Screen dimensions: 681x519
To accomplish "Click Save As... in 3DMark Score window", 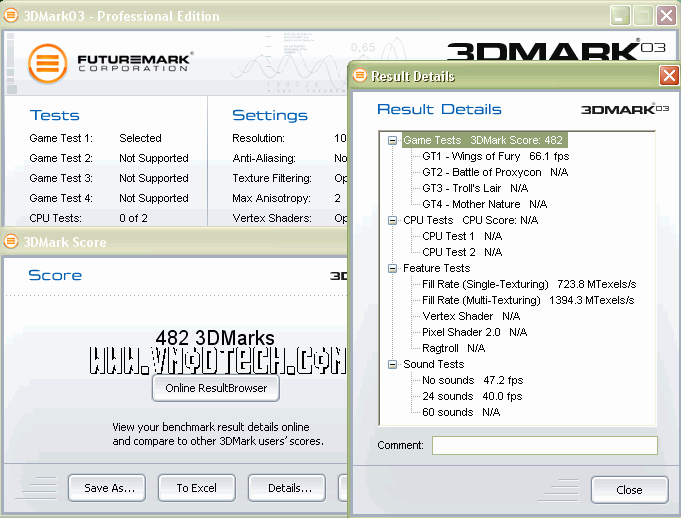I will pyautogui.click(x=107, y=488).
